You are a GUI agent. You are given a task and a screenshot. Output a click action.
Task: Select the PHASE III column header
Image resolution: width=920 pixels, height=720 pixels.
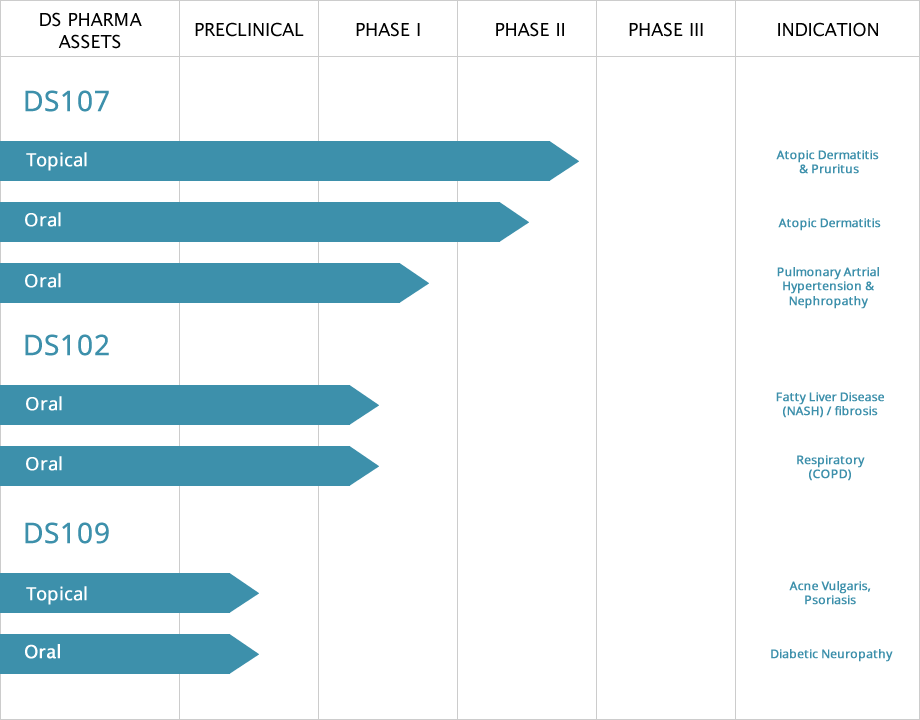click(x=666, y=29)
